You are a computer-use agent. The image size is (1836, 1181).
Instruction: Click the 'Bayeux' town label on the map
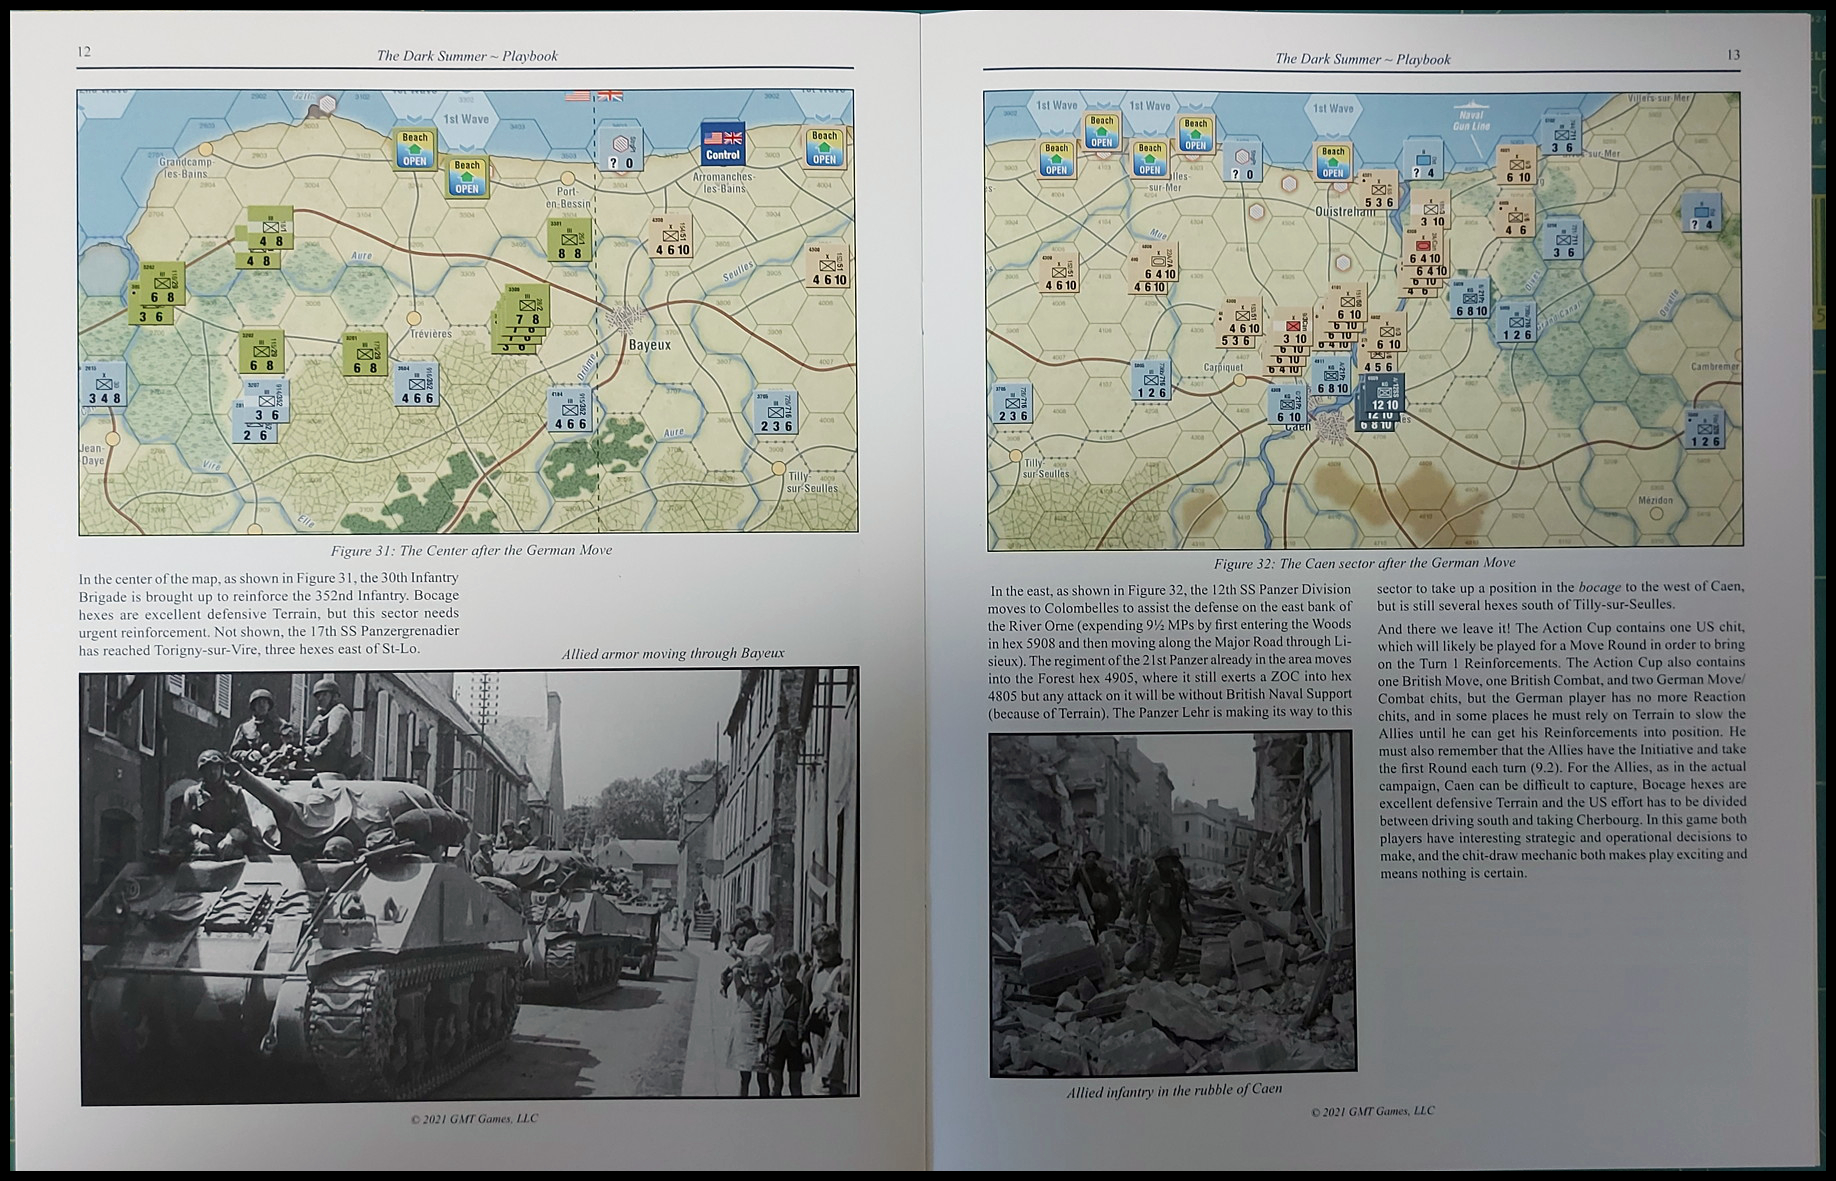(650, 345)
